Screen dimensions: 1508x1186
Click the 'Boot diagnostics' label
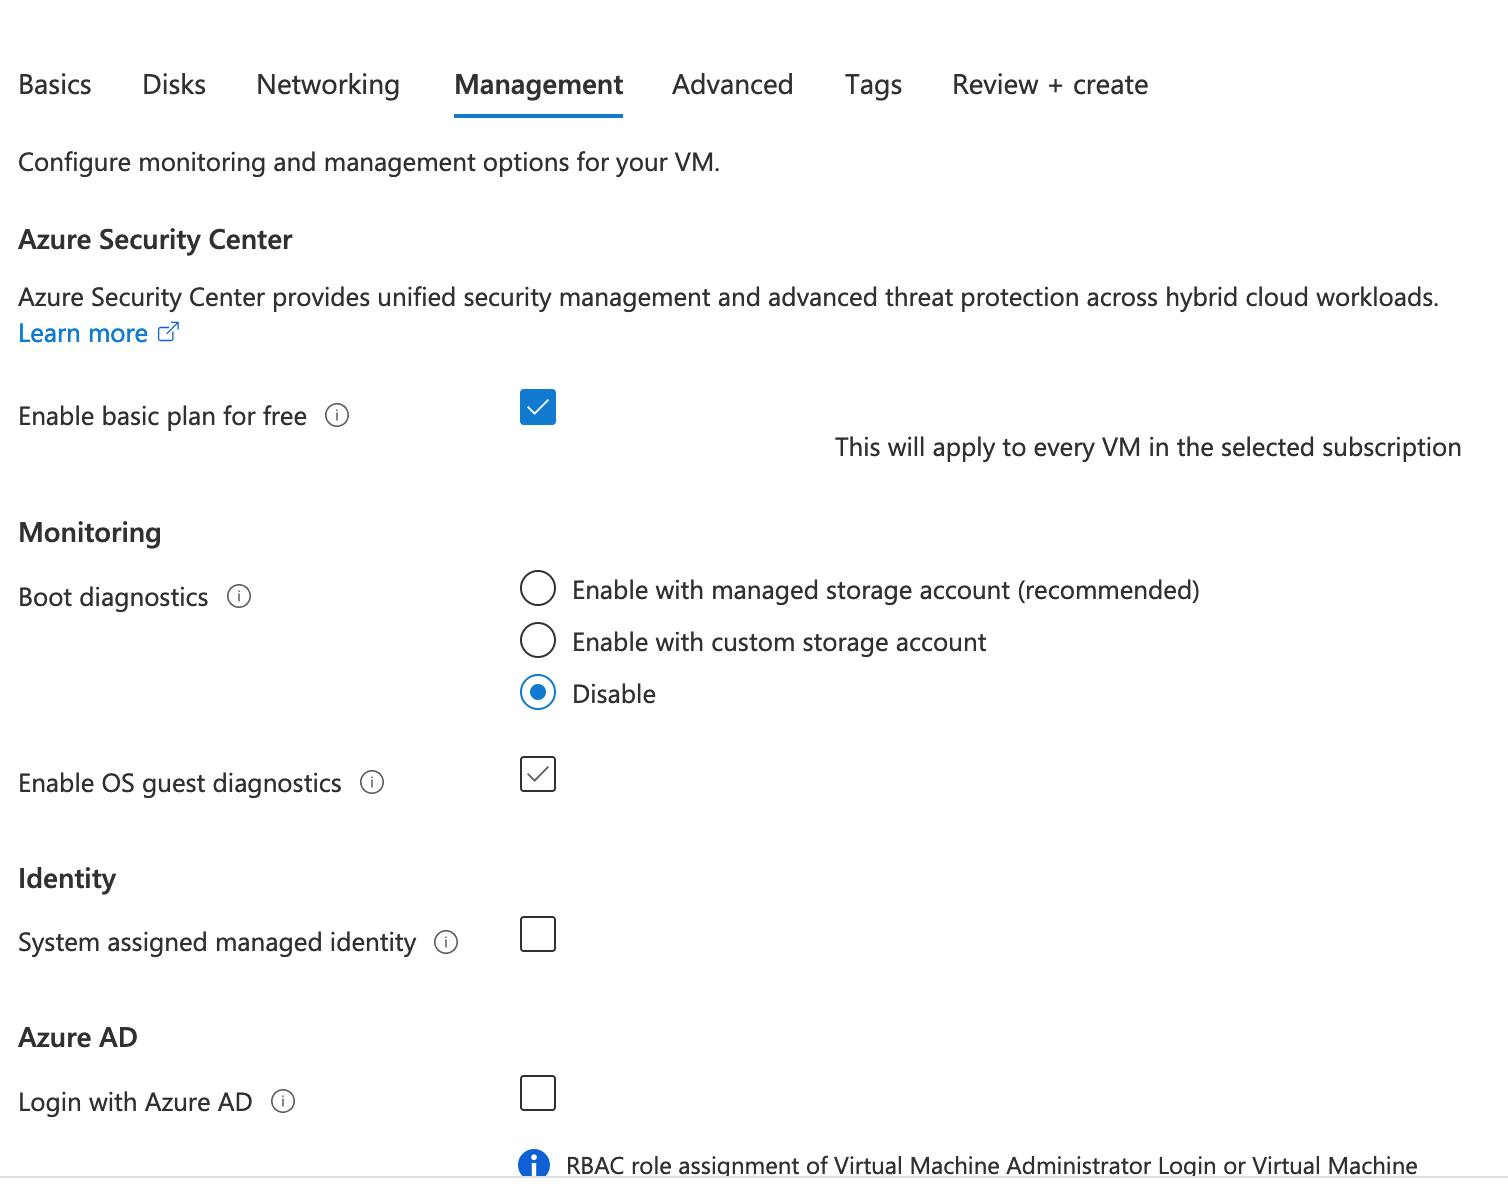point(113,597)
